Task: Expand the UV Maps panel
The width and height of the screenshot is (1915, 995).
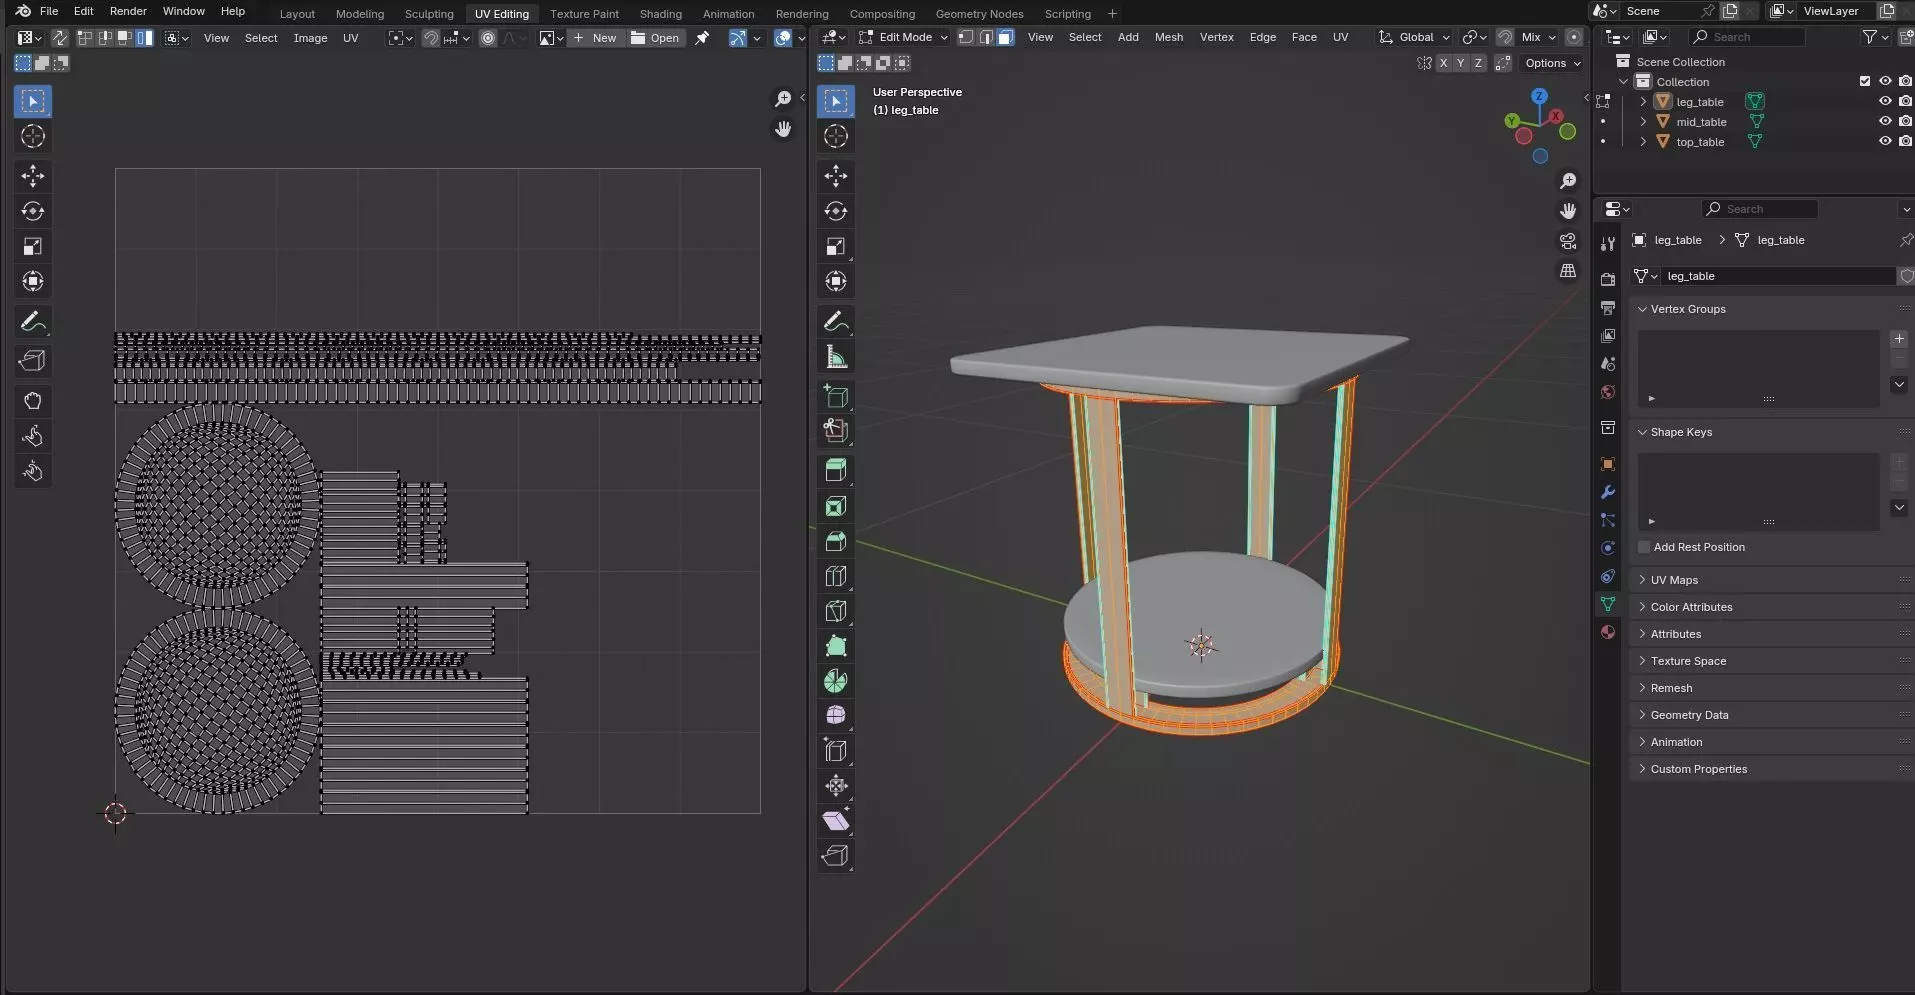Action: click(1674, 580)
